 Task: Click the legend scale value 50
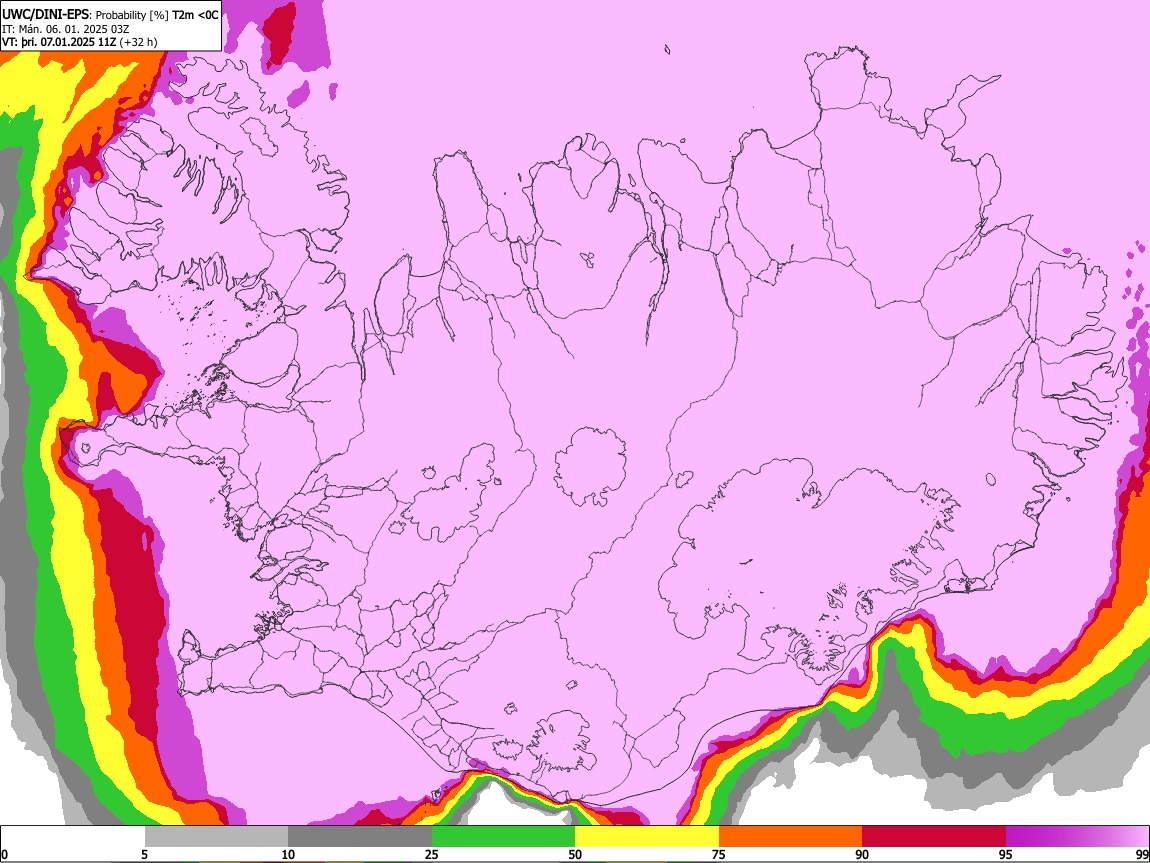[575, 854]
